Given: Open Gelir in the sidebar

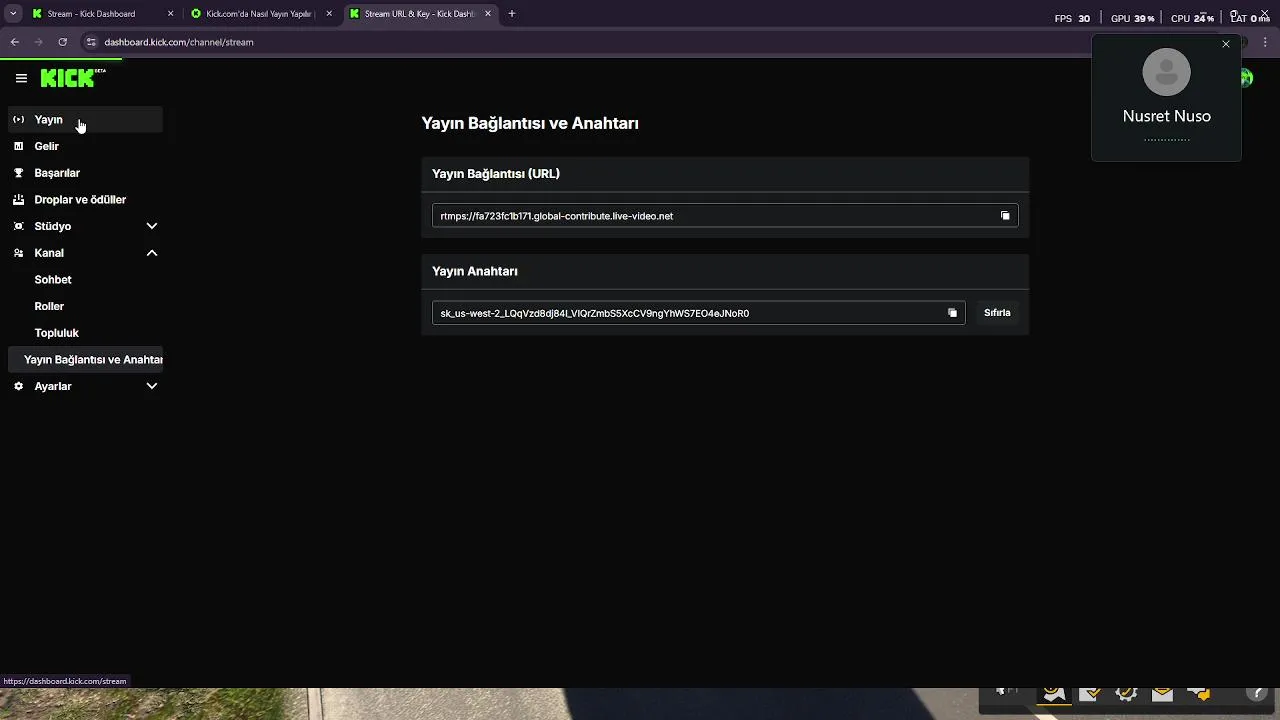Looking at the screenshot, I should (86, 146).
